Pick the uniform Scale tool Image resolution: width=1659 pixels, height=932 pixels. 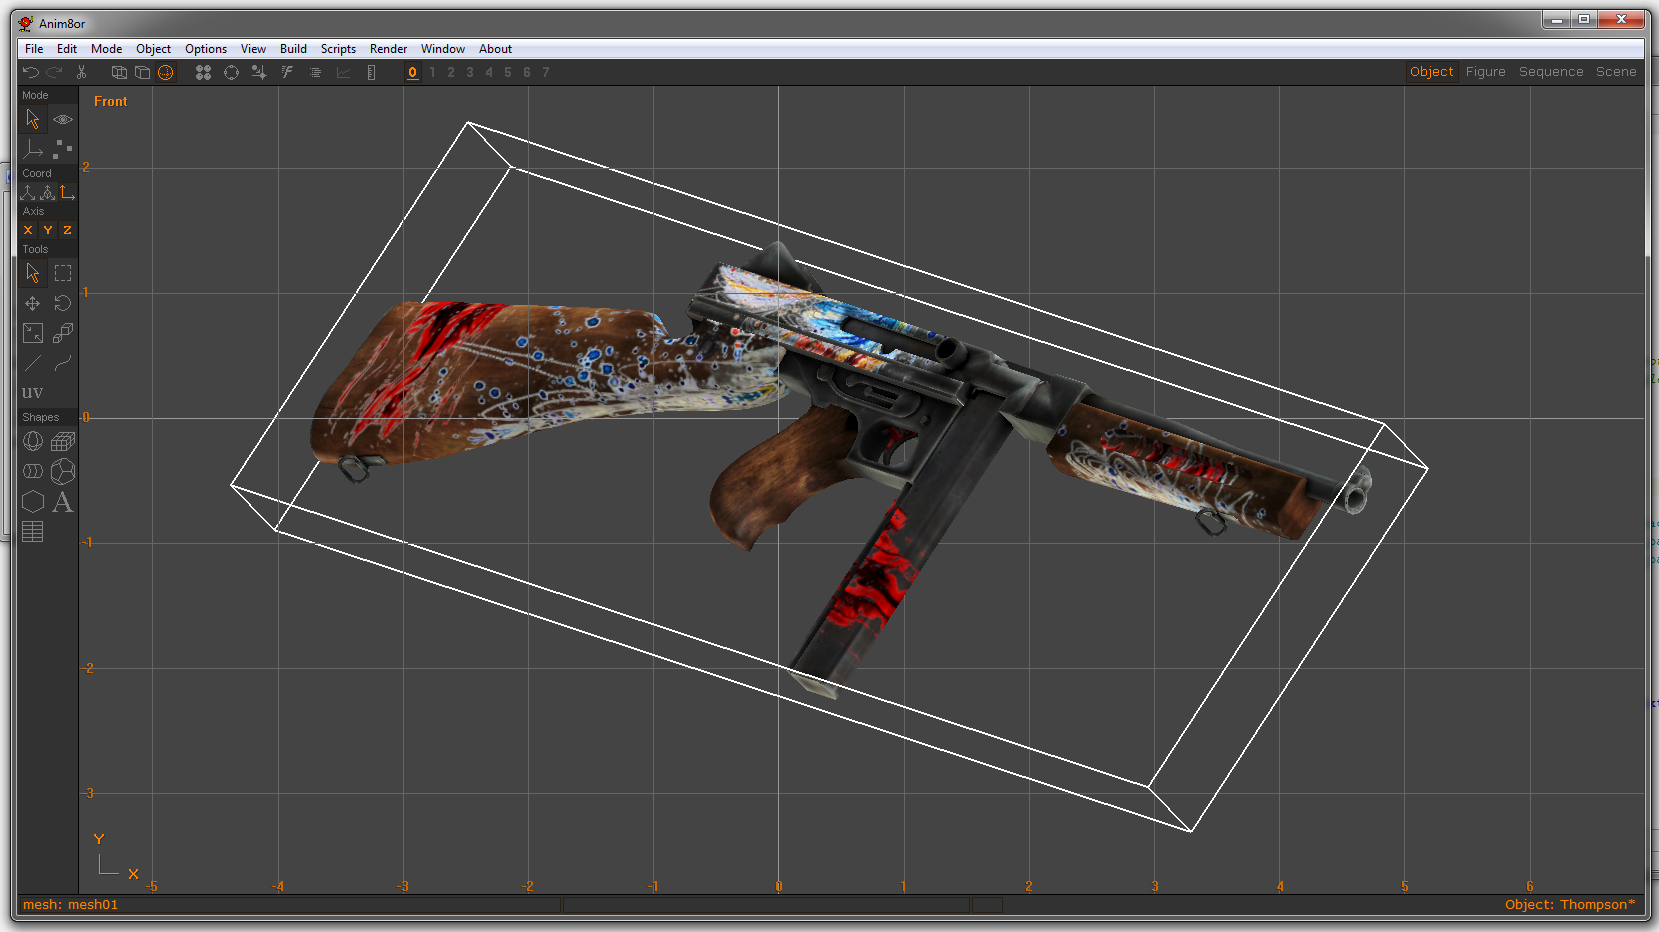pyautogui.click(x=33, y=333)
